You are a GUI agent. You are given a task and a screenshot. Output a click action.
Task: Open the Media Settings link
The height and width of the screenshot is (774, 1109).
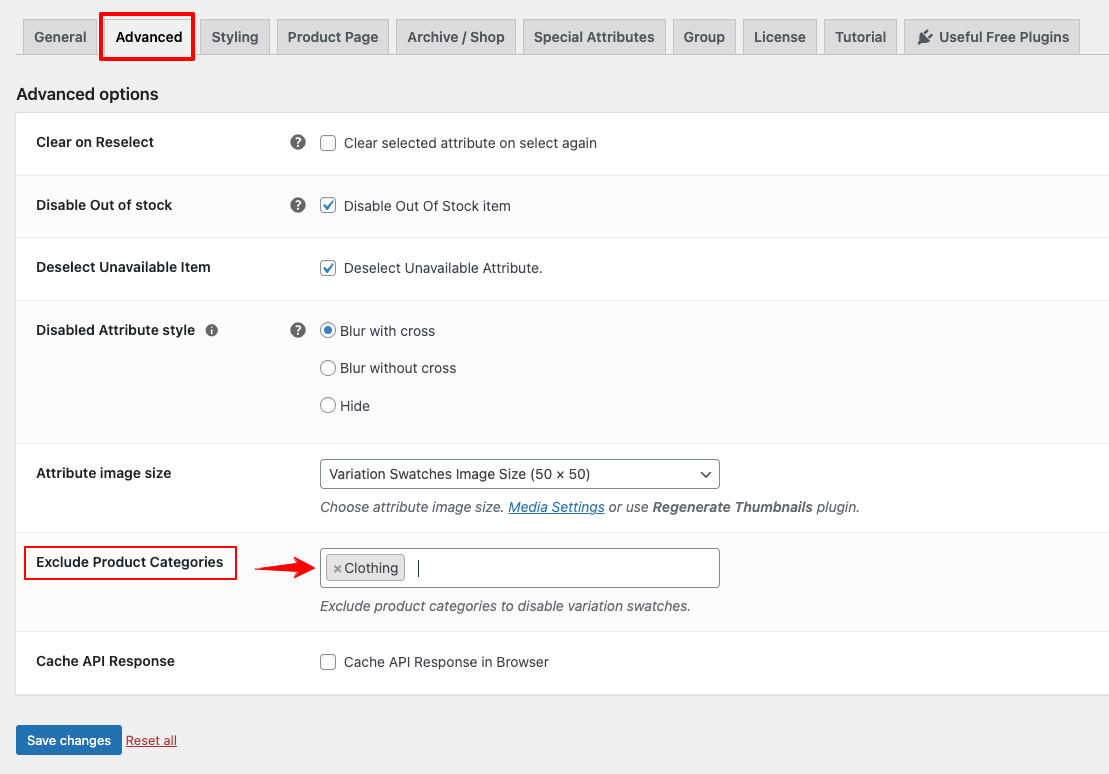[x=556, y=507]
